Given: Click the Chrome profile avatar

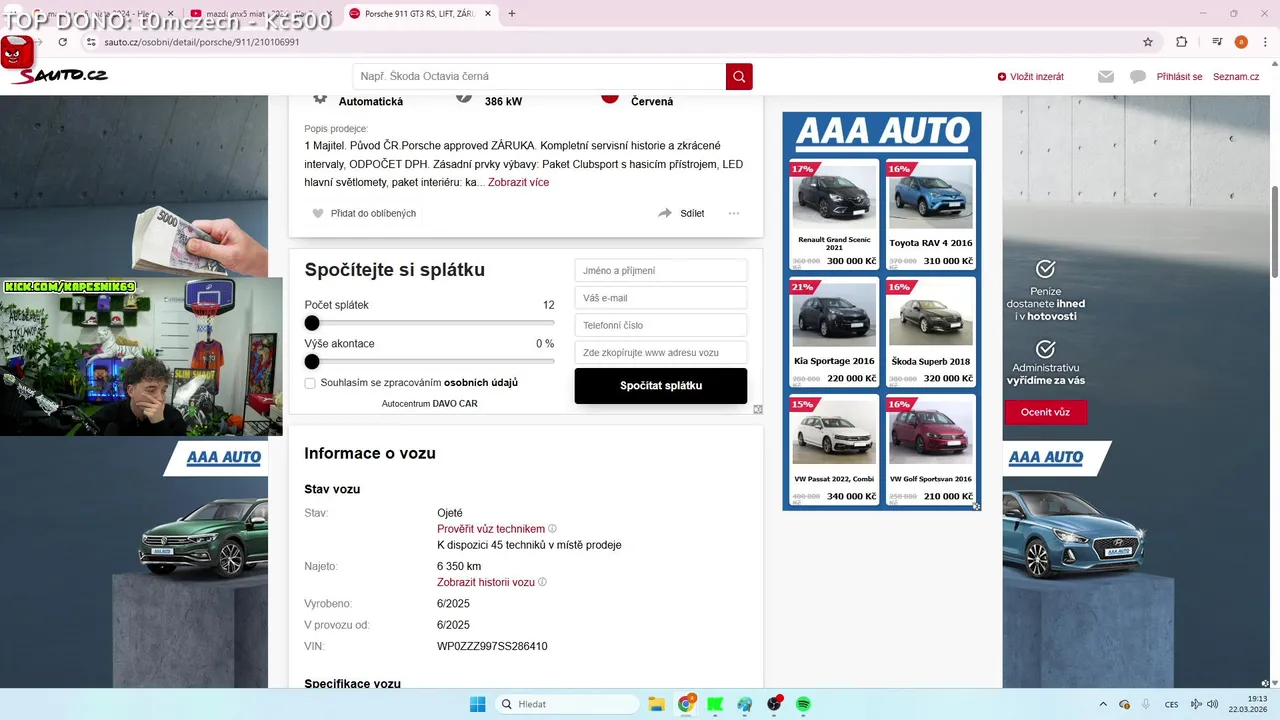Looking at the screenshot, I should (1241, 42).
